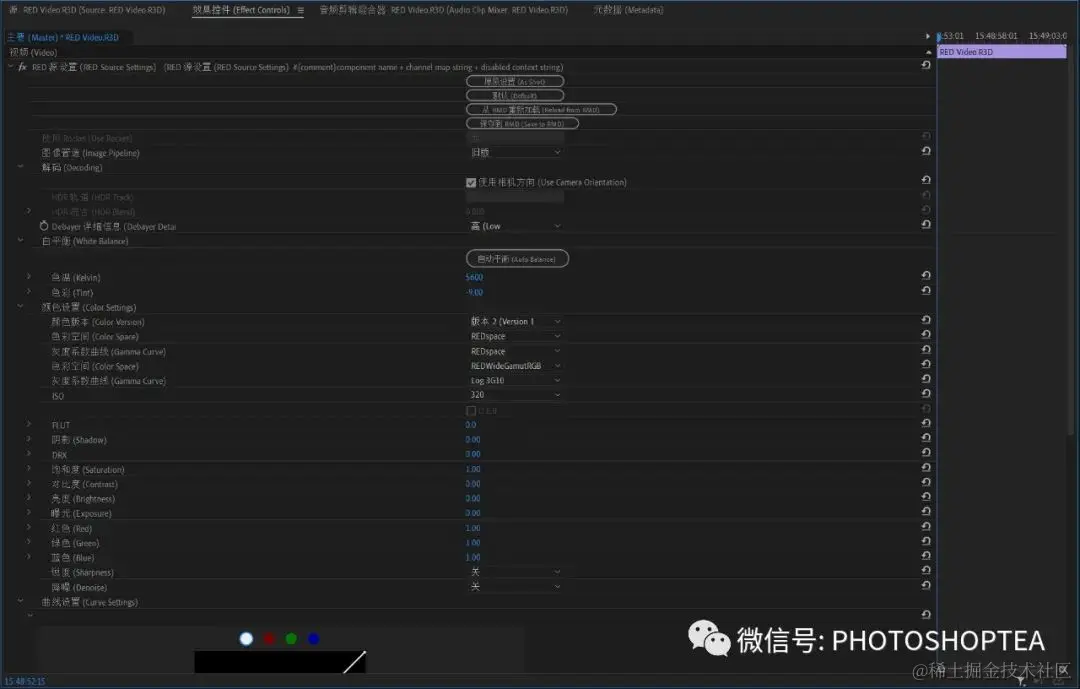The image size is (1080, 689).
Task: Reset Use Camera Orientation parameter
Action: 926,180
